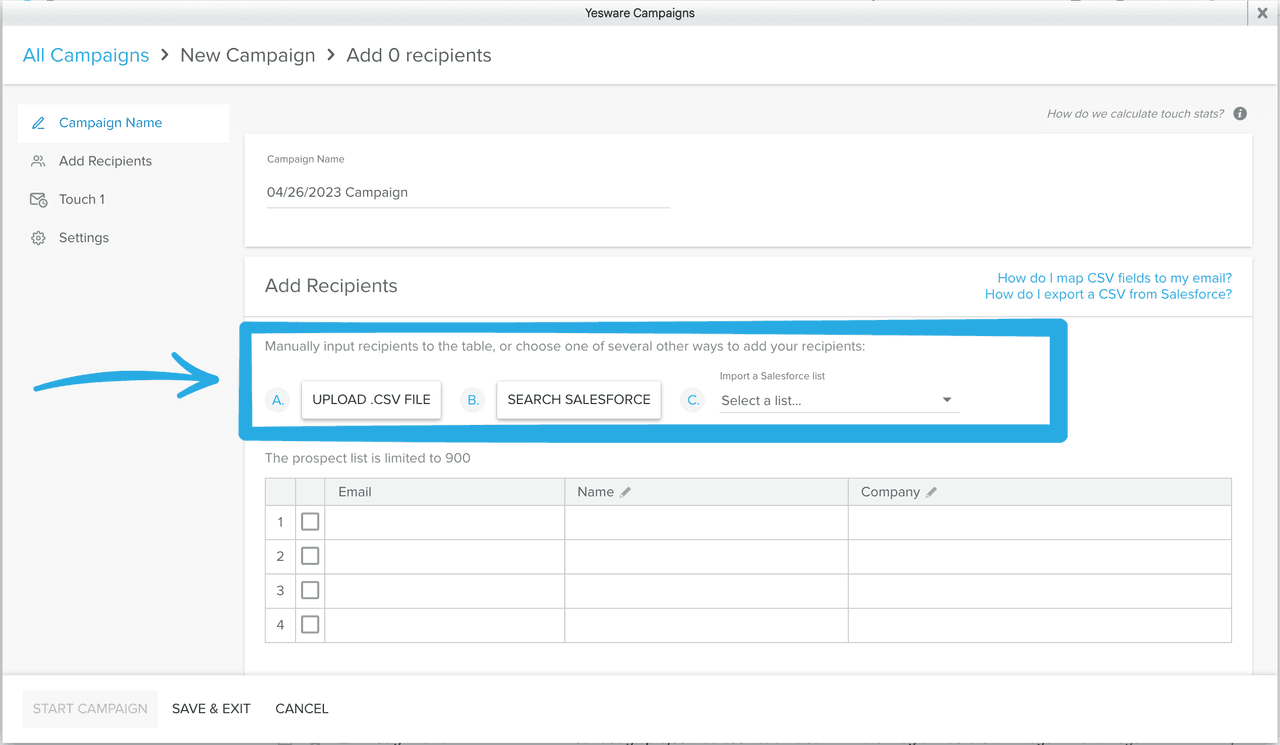Click New Campaign breadcrumb

(x=247, y=55)
